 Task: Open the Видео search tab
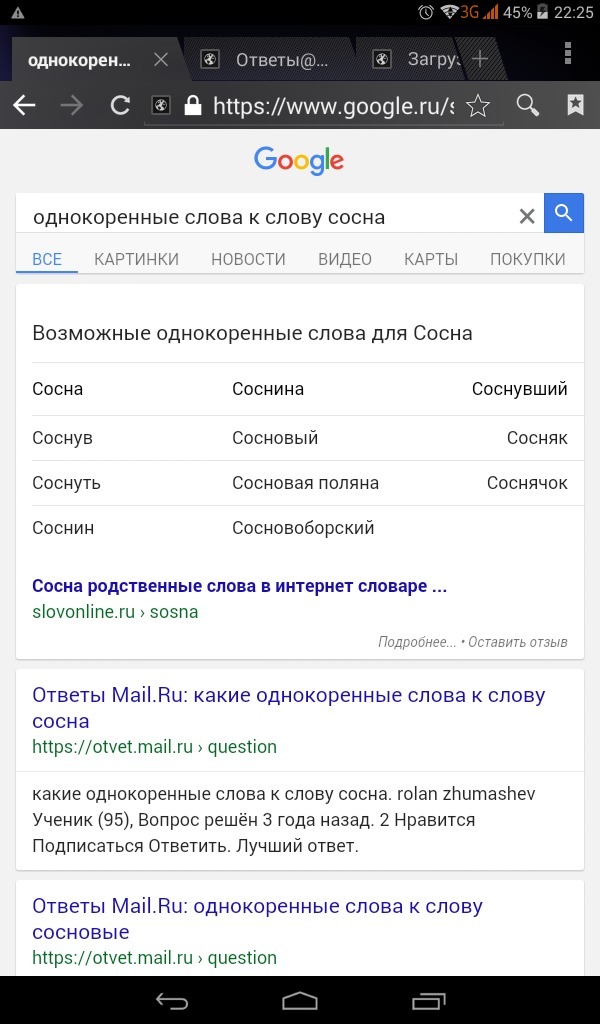(x=345, y=259)
